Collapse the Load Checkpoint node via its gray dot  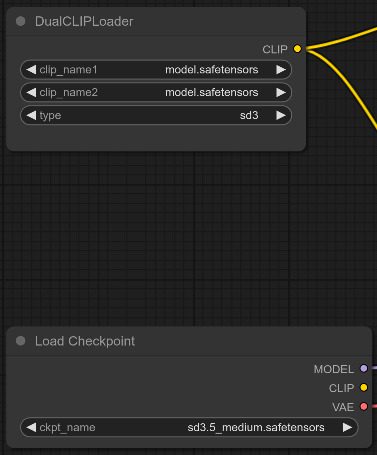coord(21,341)
